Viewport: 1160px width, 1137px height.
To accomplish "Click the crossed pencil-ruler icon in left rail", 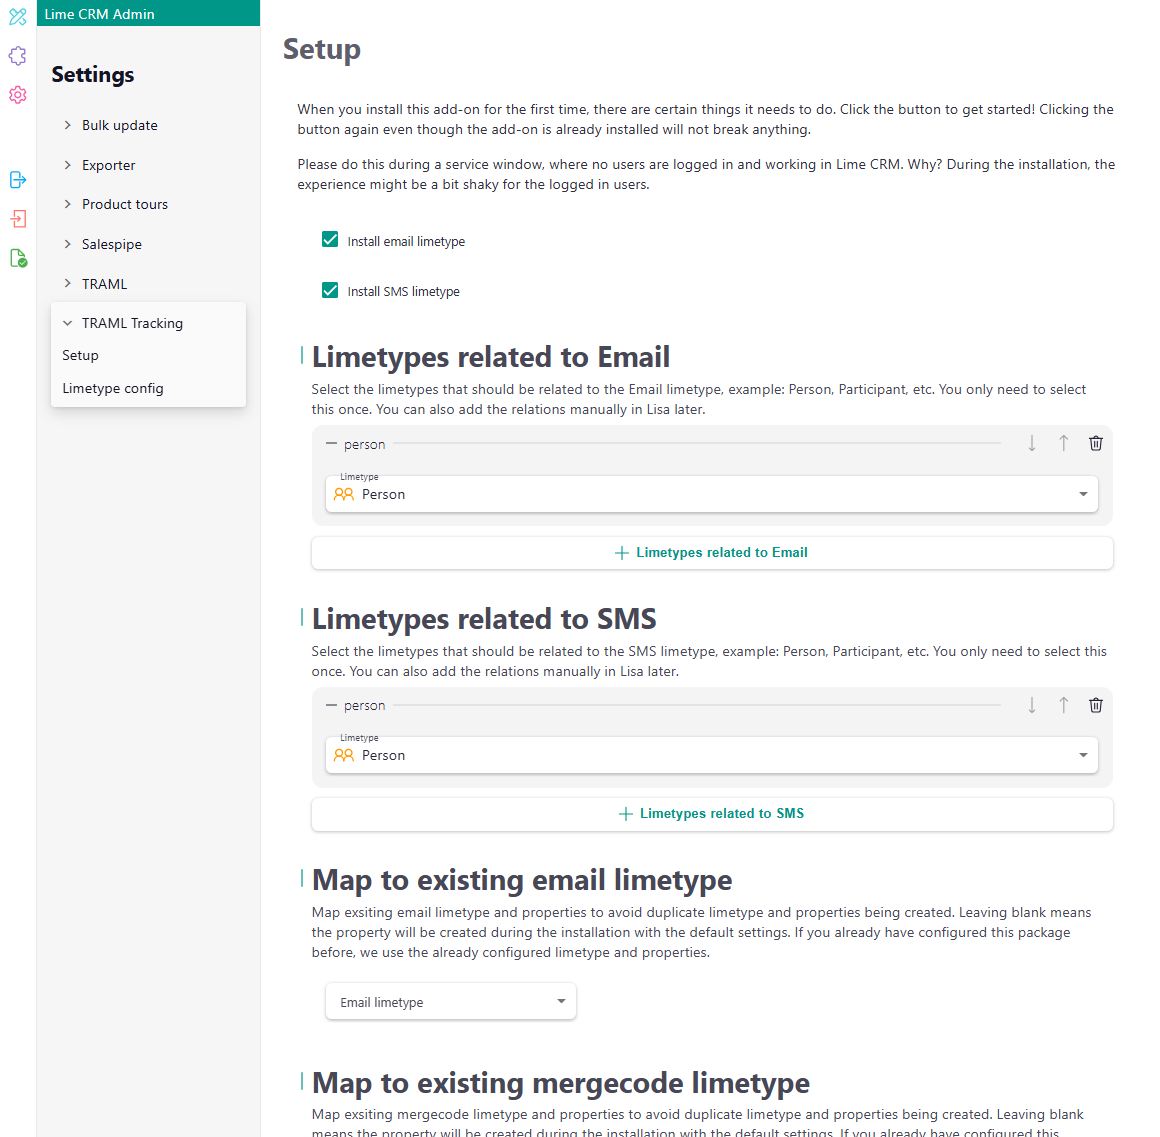I will [x=18, y=16].
